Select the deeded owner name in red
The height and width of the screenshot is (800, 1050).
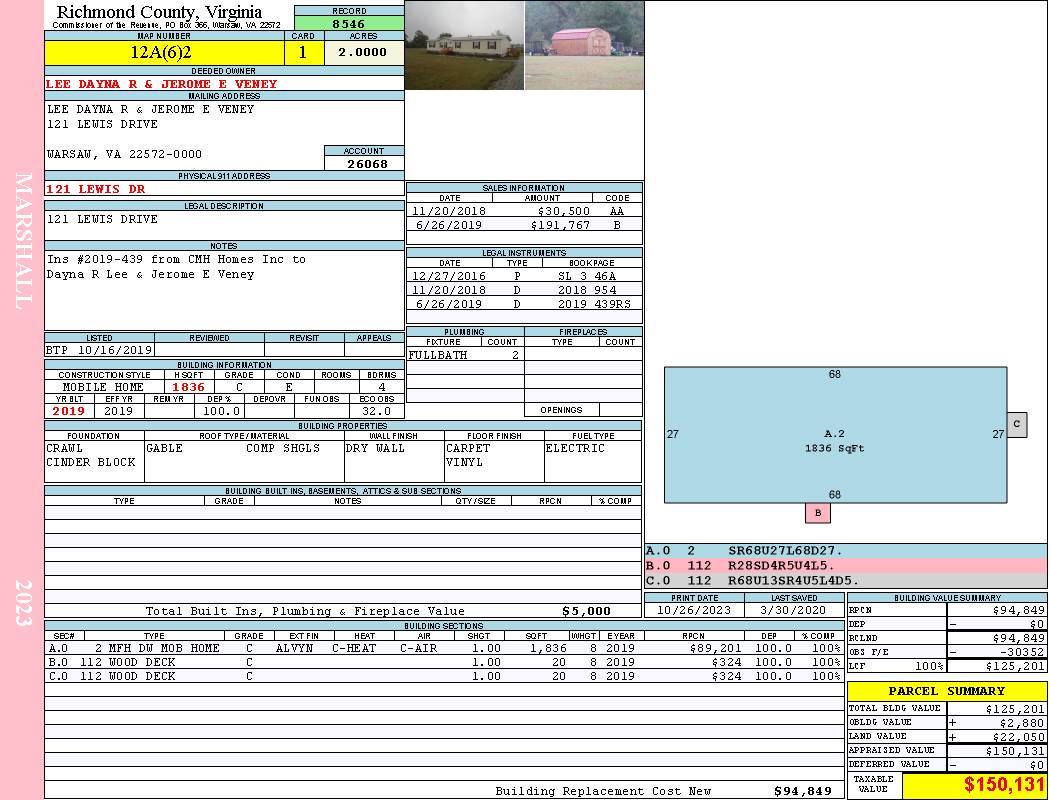pos(162,84)
